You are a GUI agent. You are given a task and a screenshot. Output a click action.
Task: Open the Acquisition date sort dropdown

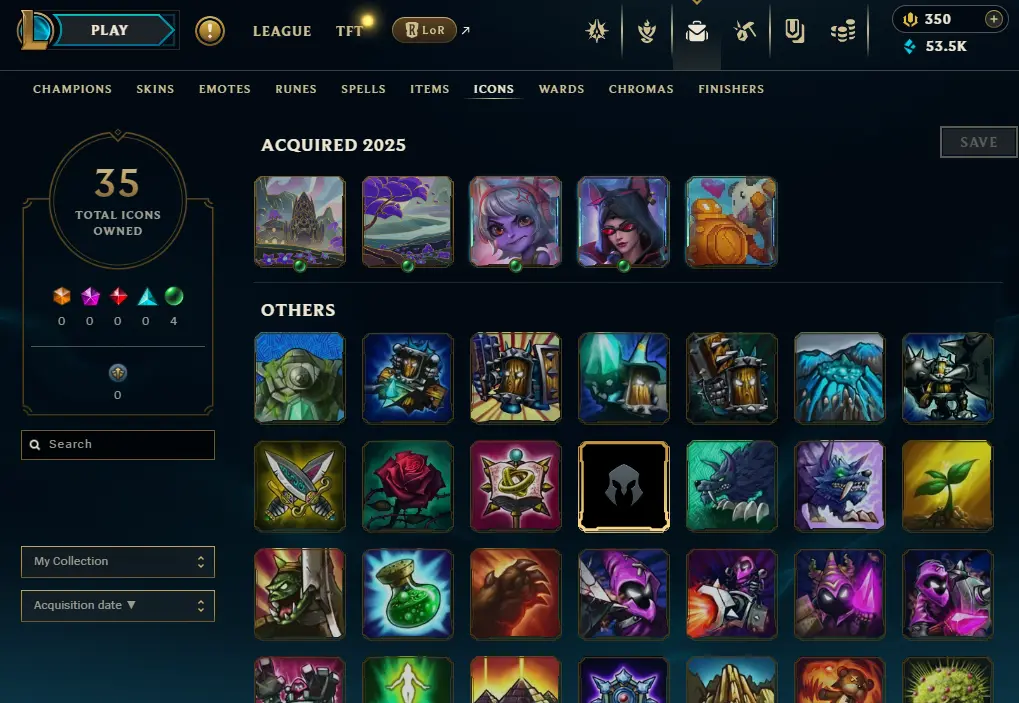[x=118, y=606]
